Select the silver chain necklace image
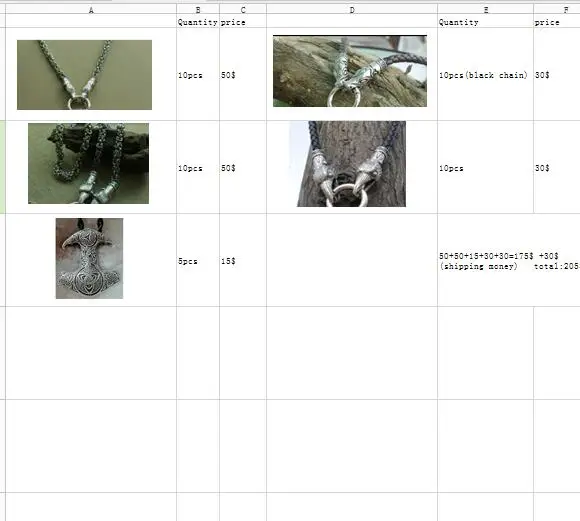 84,75
